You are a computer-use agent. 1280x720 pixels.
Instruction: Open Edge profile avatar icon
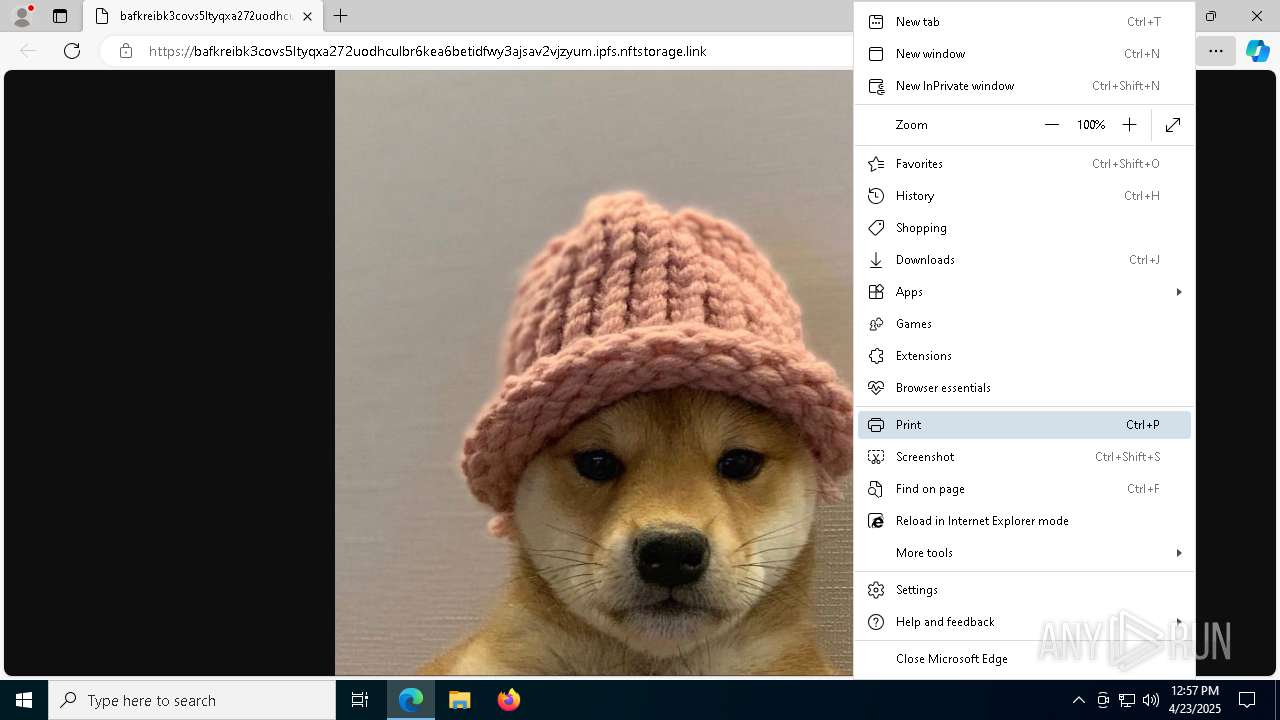[x=22, y=16]
